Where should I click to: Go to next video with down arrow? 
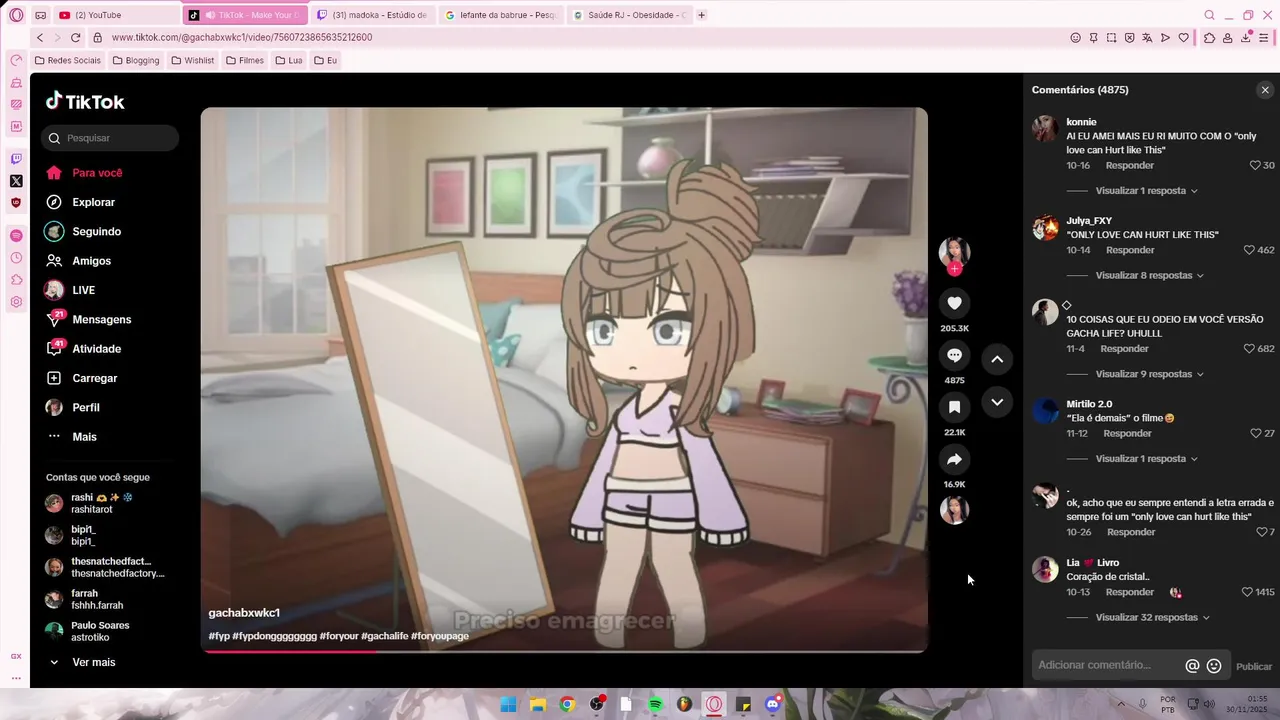pyautogui.click(x=997, y=402)
